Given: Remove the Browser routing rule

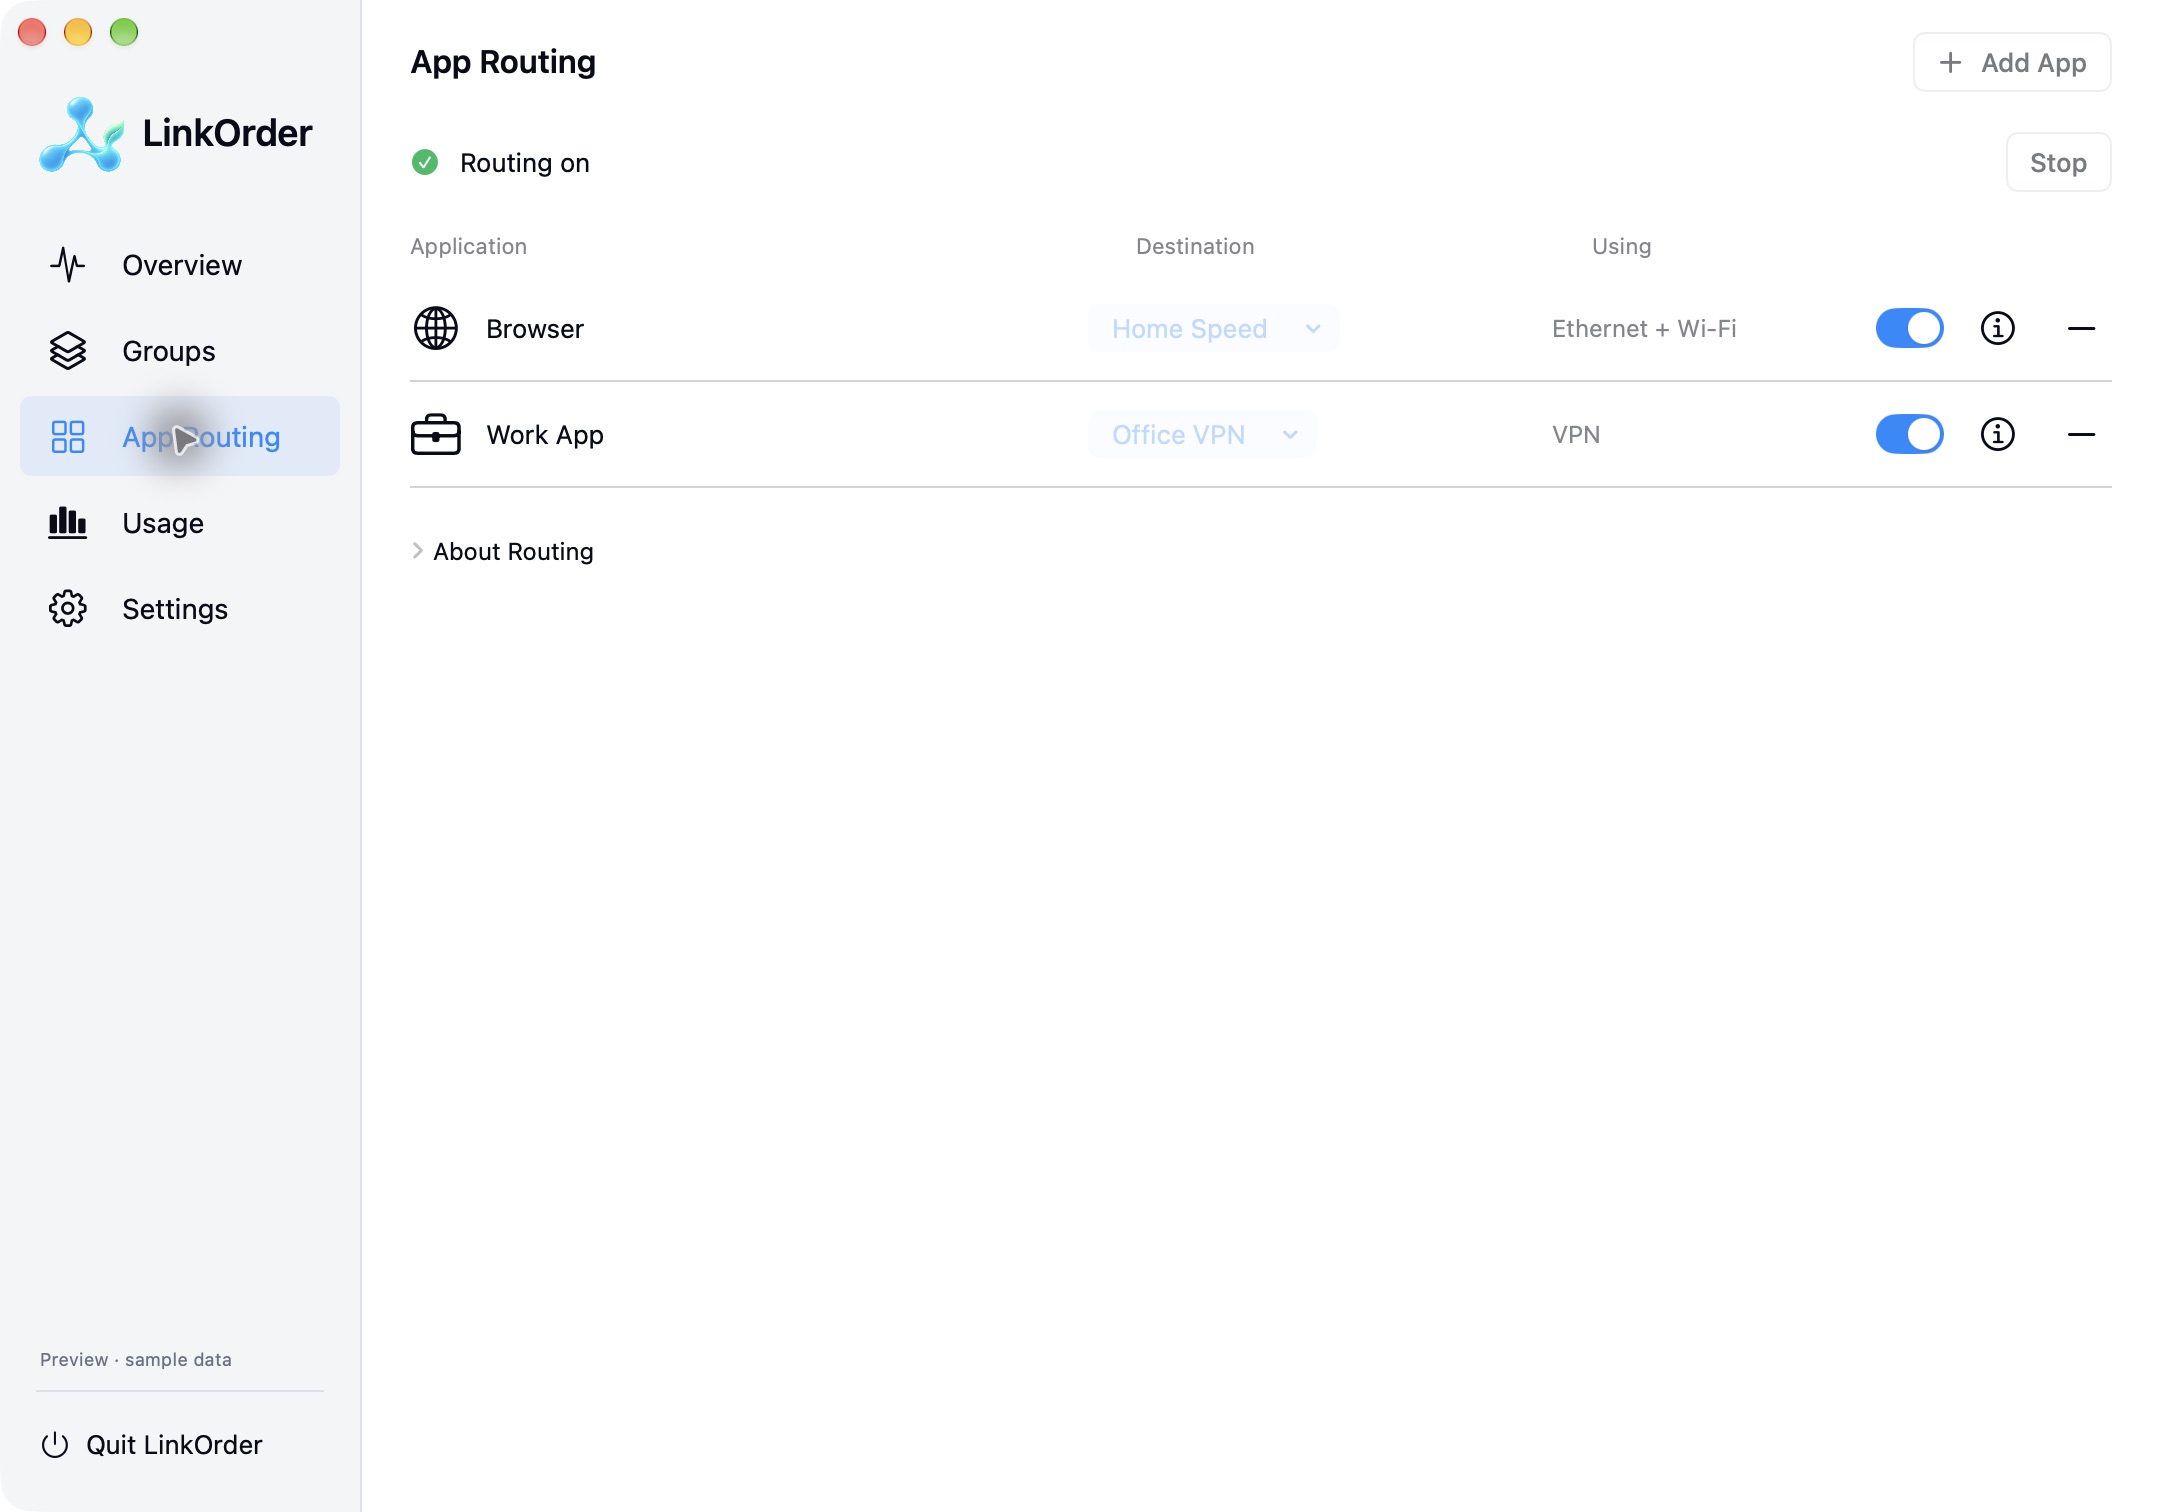Looking at the screenshot, I should click(x=2081, y=328).
